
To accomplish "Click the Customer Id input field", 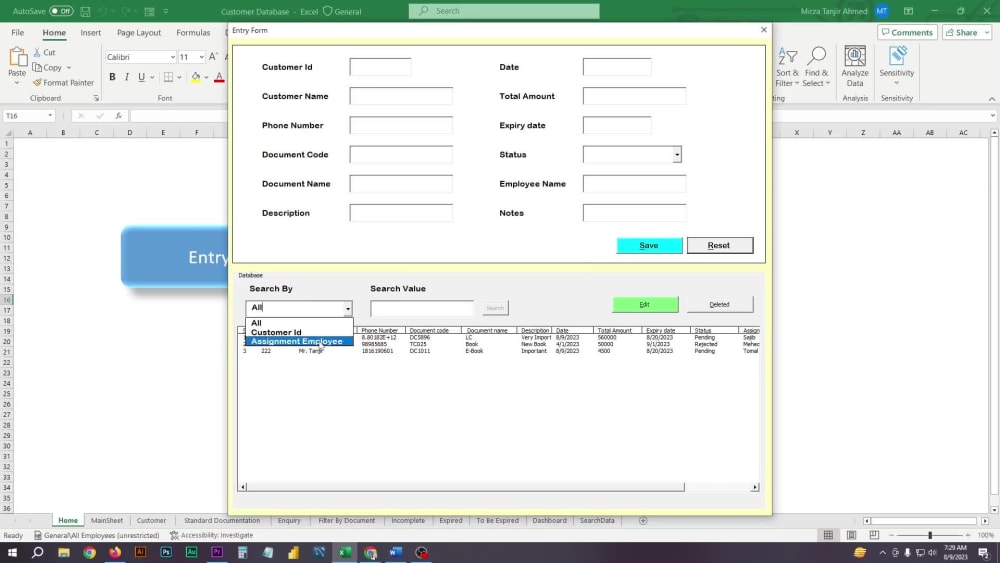I will (x=380, y=67).
